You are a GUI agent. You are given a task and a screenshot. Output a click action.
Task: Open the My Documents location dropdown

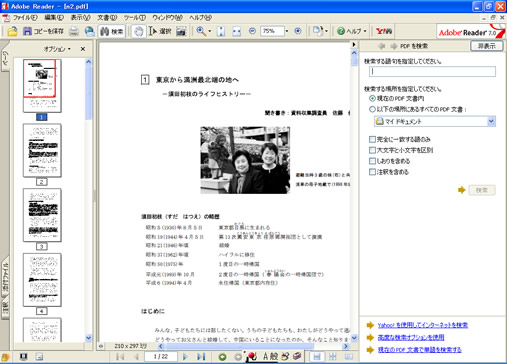tap(491, 121)
